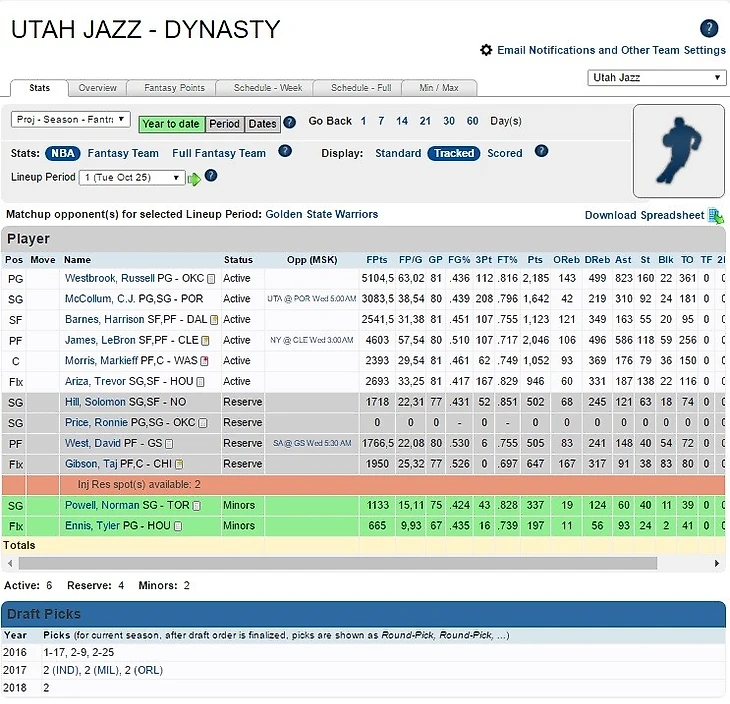Go back 60 days

pos(473,121)
